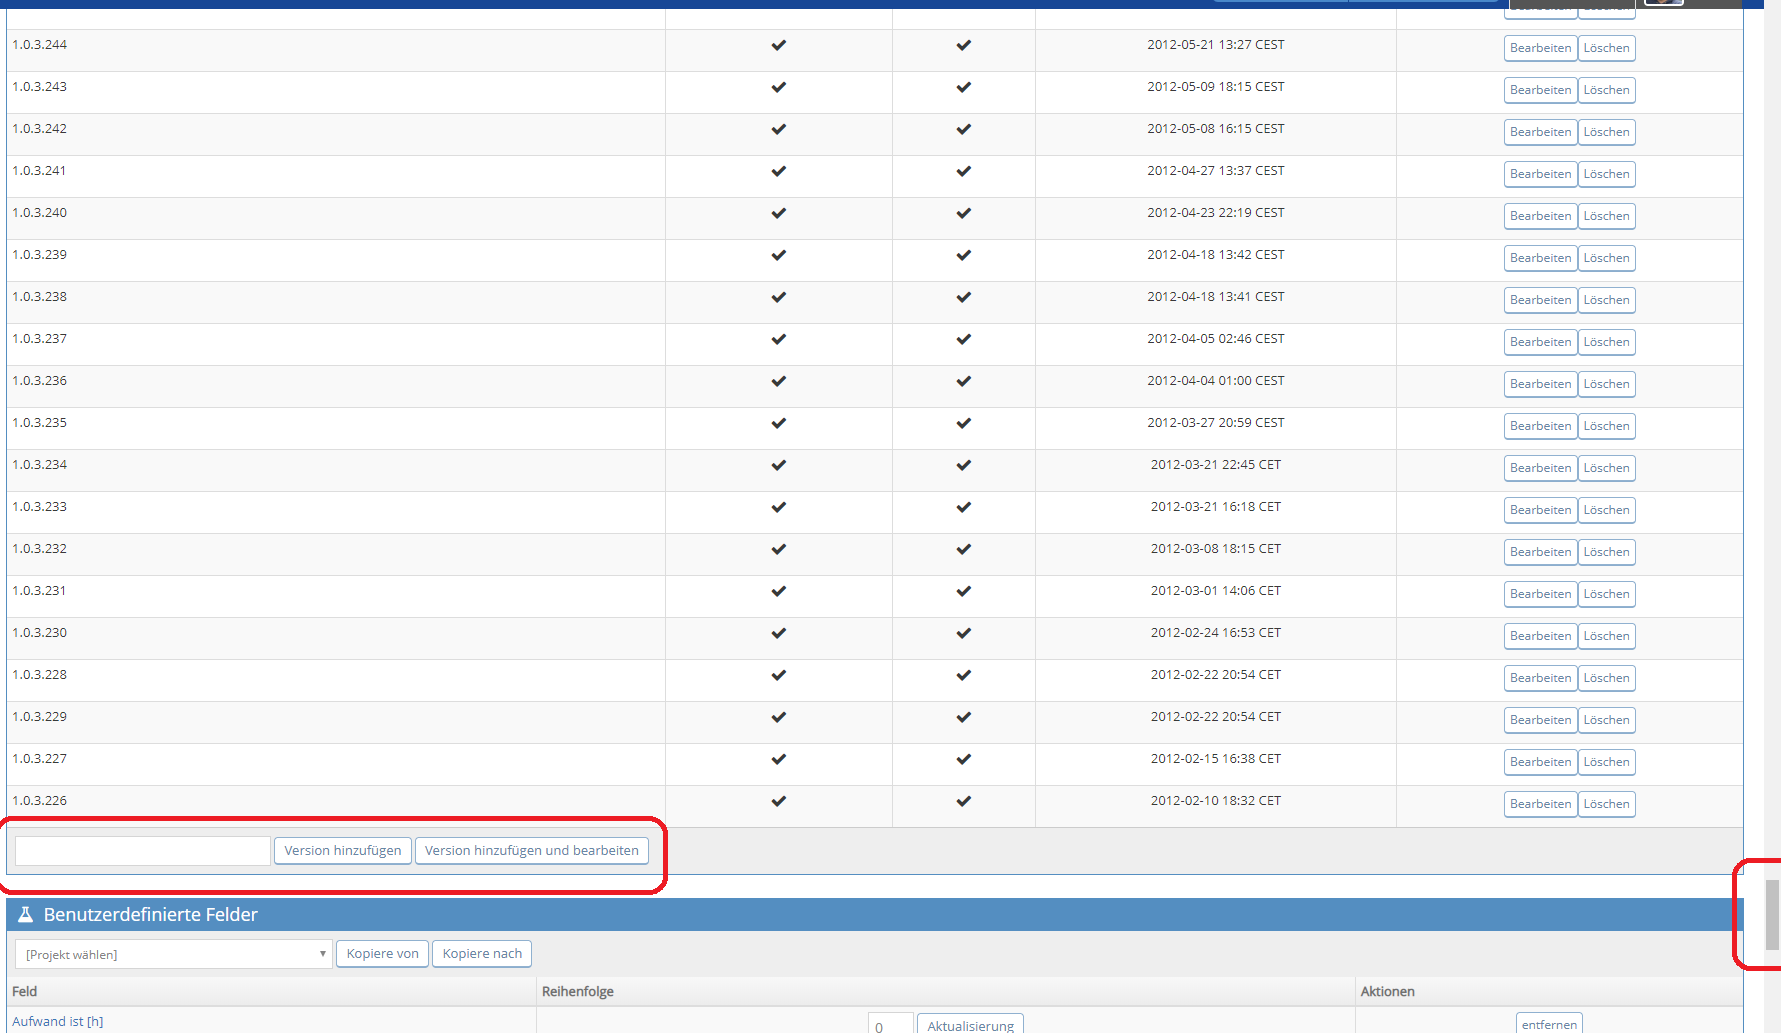Click the vertical scrollbar thumb

(x=1772, y=914)
